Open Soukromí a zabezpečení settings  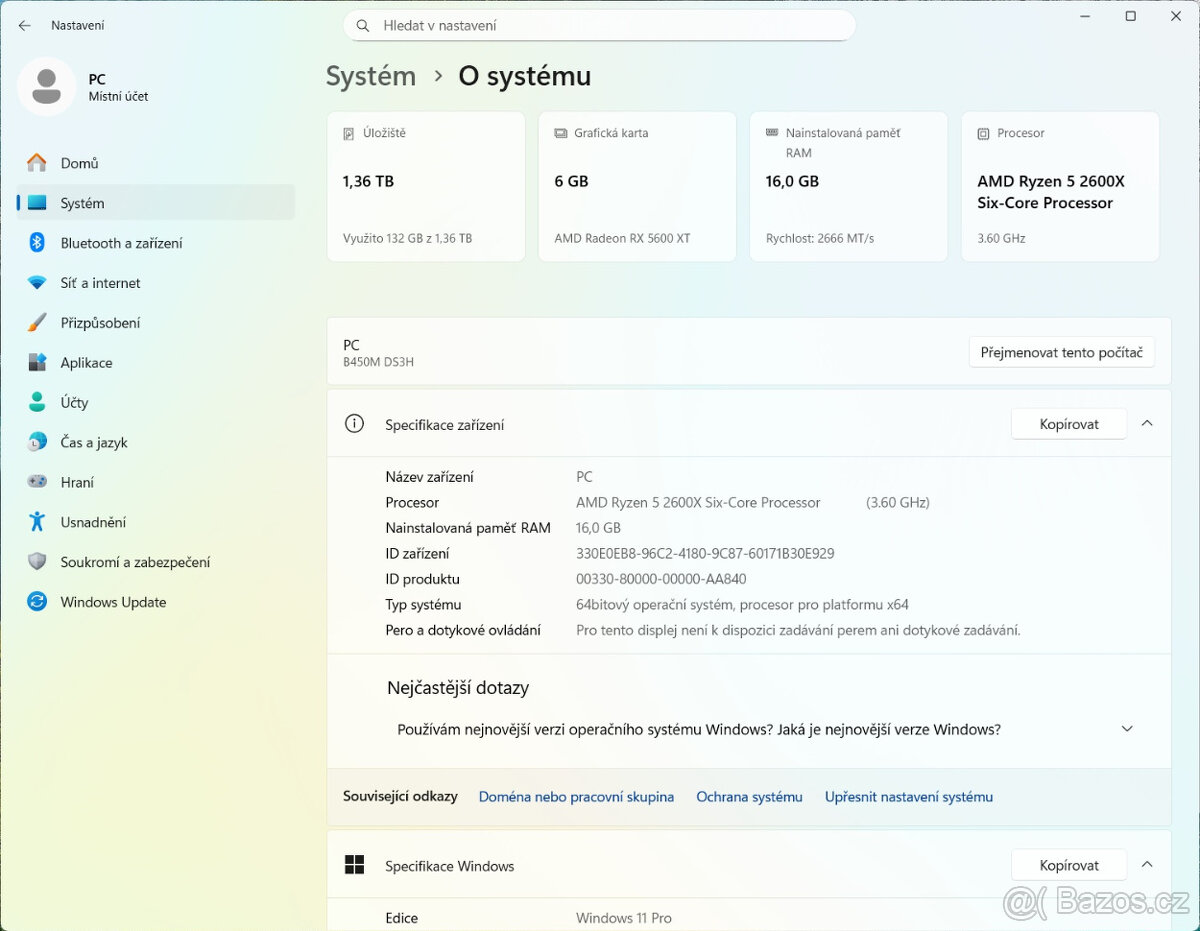135,562
